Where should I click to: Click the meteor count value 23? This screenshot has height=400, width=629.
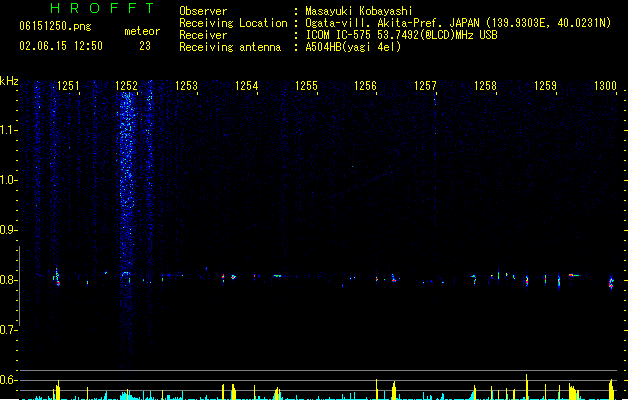tap(145, 46)
